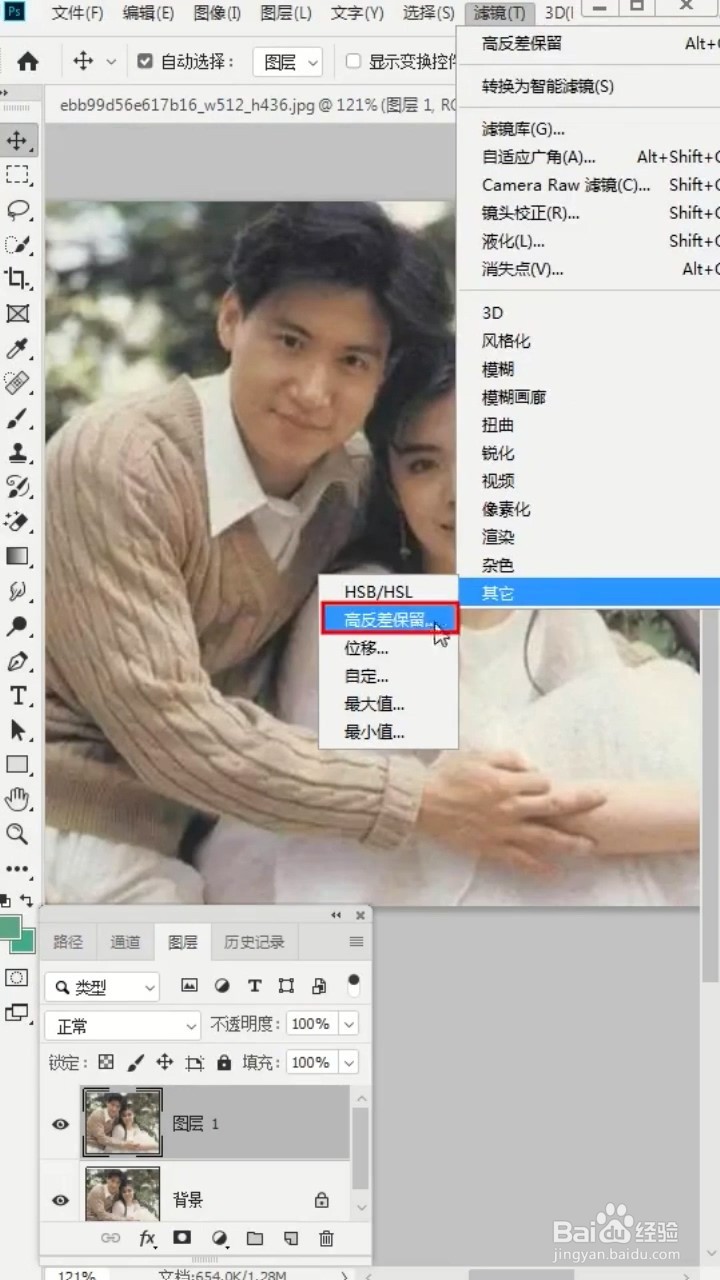Select the Horizontal Type tool

point(17,695)
